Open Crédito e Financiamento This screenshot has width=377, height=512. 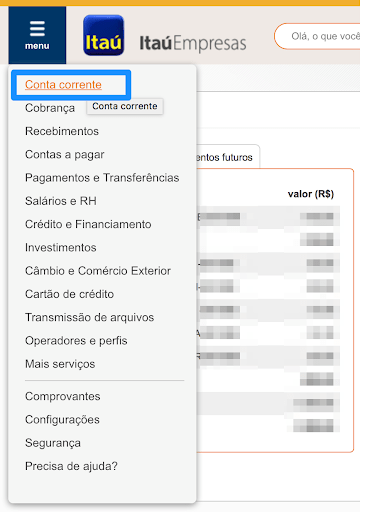pos(88,224)
